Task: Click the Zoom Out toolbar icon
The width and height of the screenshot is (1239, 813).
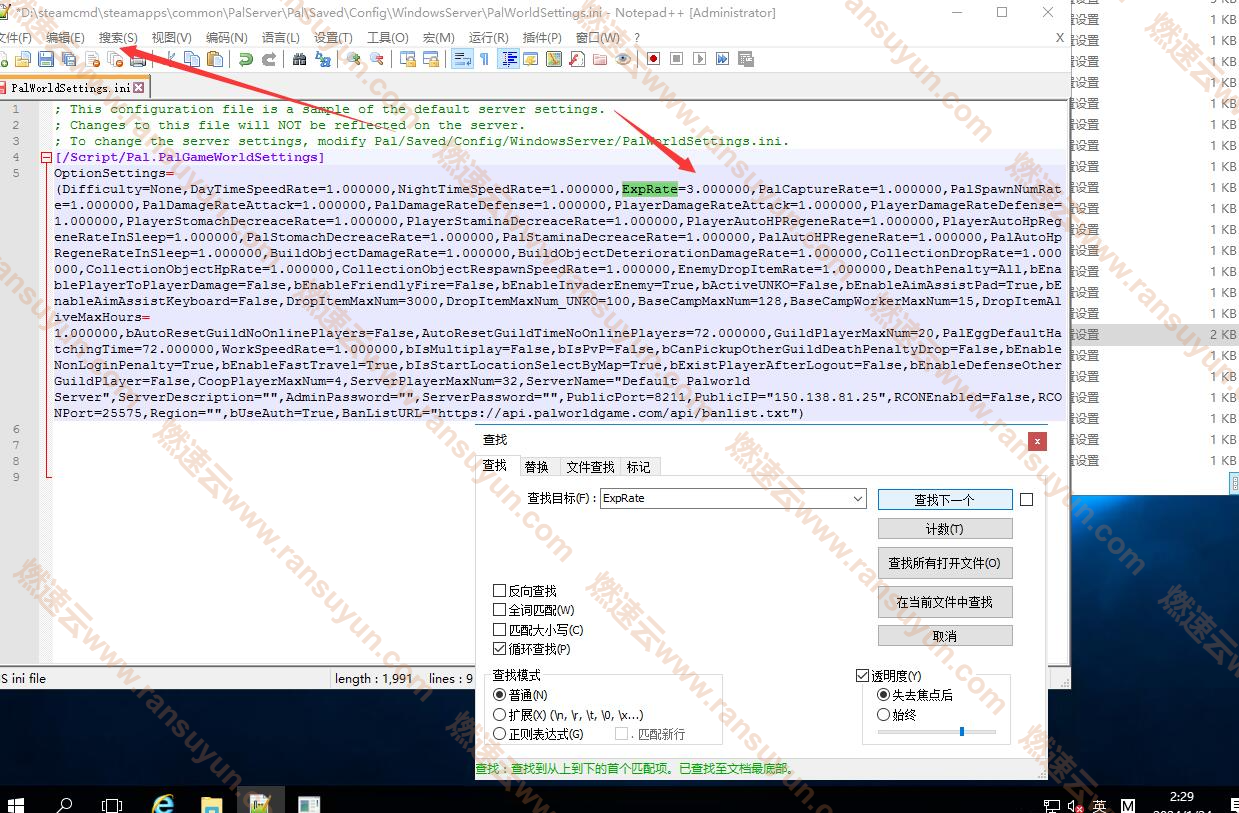Action: tap(376, 59)
